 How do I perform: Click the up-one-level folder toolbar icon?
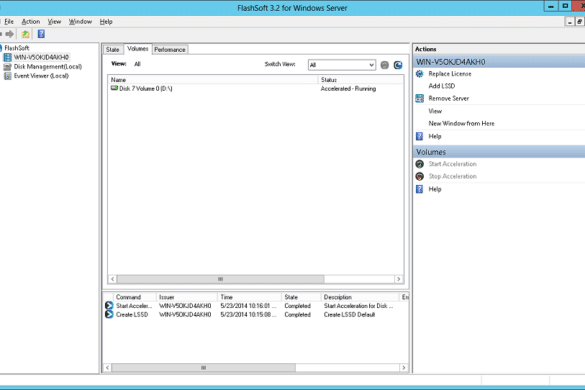pos(25,34)
